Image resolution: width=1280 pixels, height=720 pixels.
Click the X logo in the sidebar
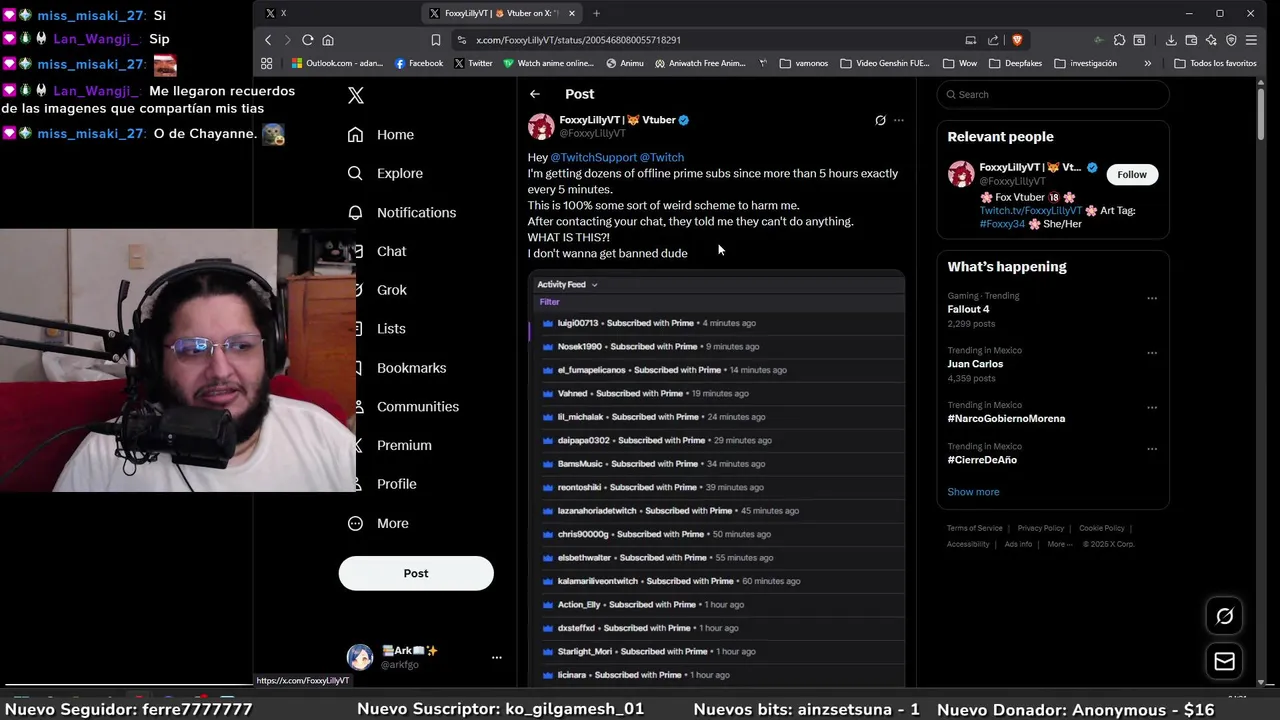point(356,96)
